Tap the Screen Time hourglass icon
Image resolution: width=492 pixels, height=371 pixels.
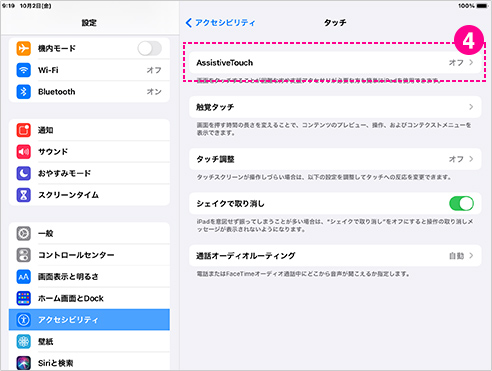24,195
